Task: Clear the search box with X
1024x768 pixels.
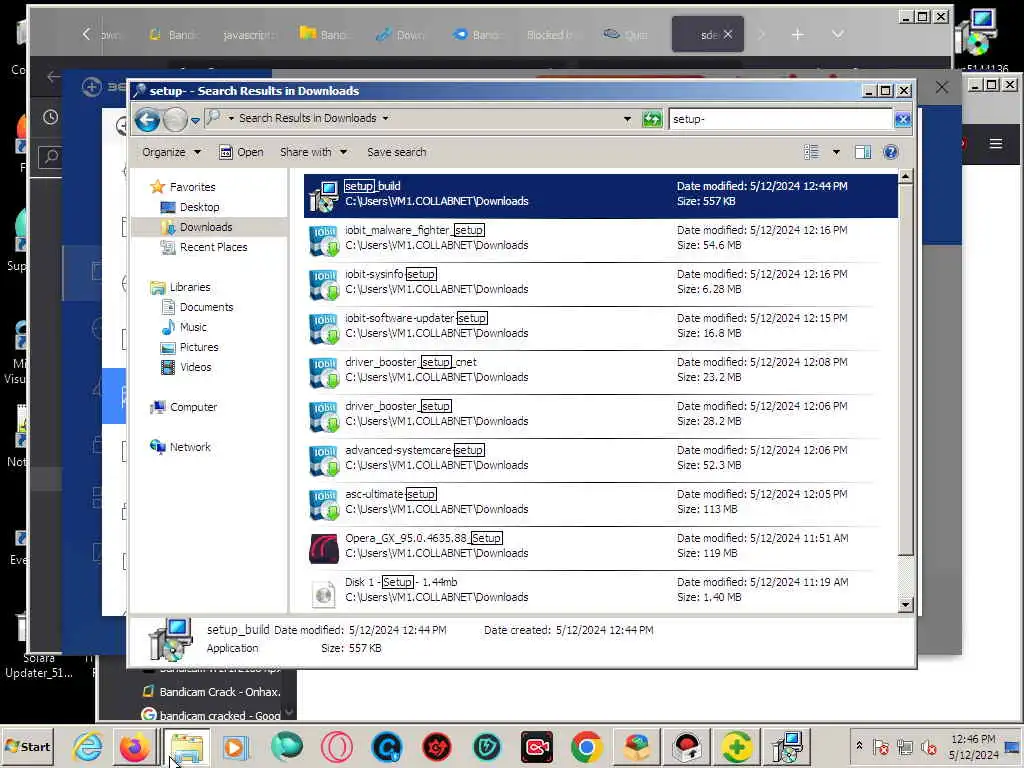Action: (x=903, y=119)
